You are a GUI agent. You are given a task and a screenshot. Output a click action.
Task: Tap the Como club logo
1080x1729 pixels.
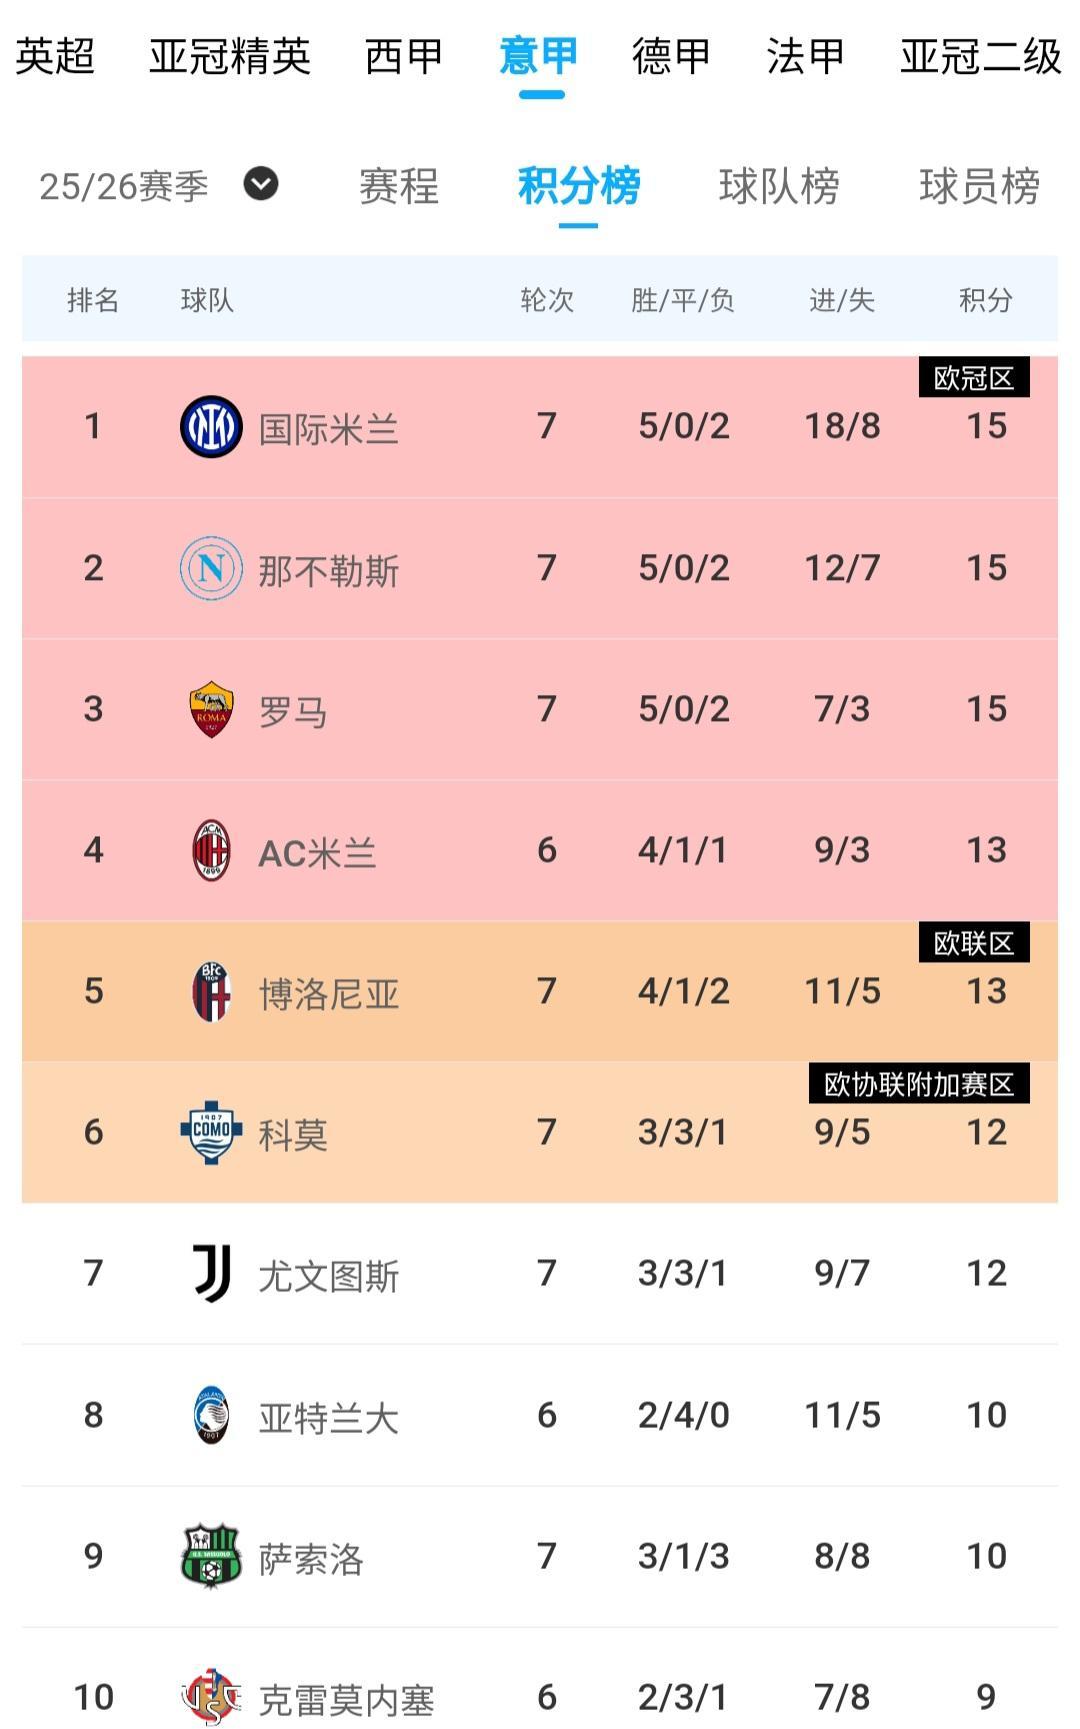(x=211, y=1132)
